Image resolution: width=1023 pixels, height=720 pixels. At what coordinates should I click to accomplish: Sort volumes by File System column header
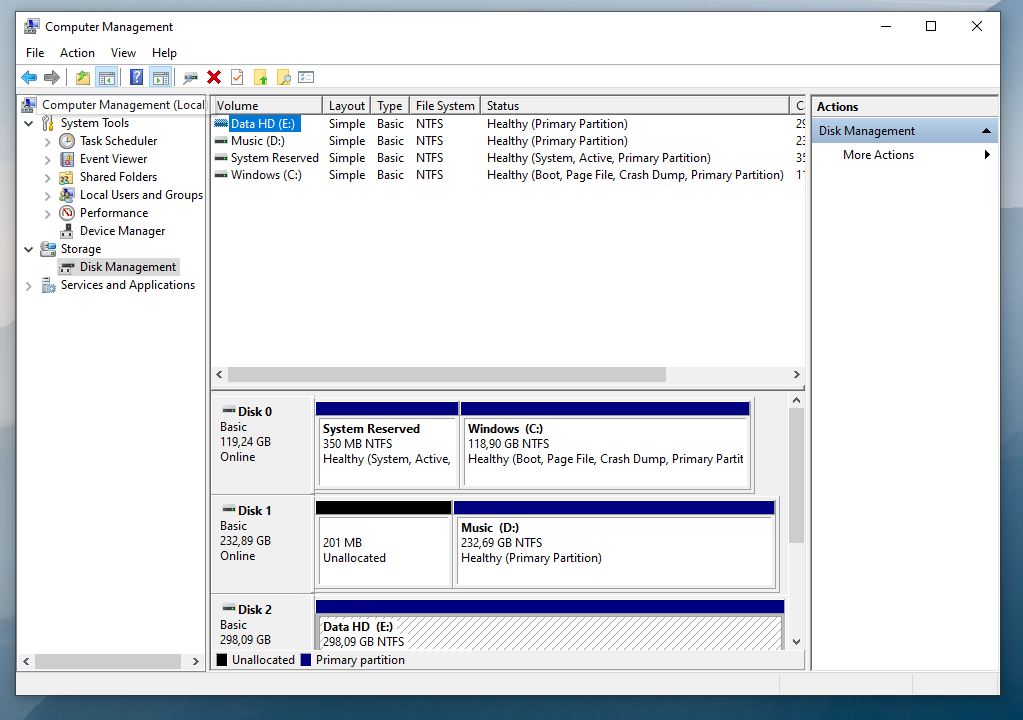[445, 106]
